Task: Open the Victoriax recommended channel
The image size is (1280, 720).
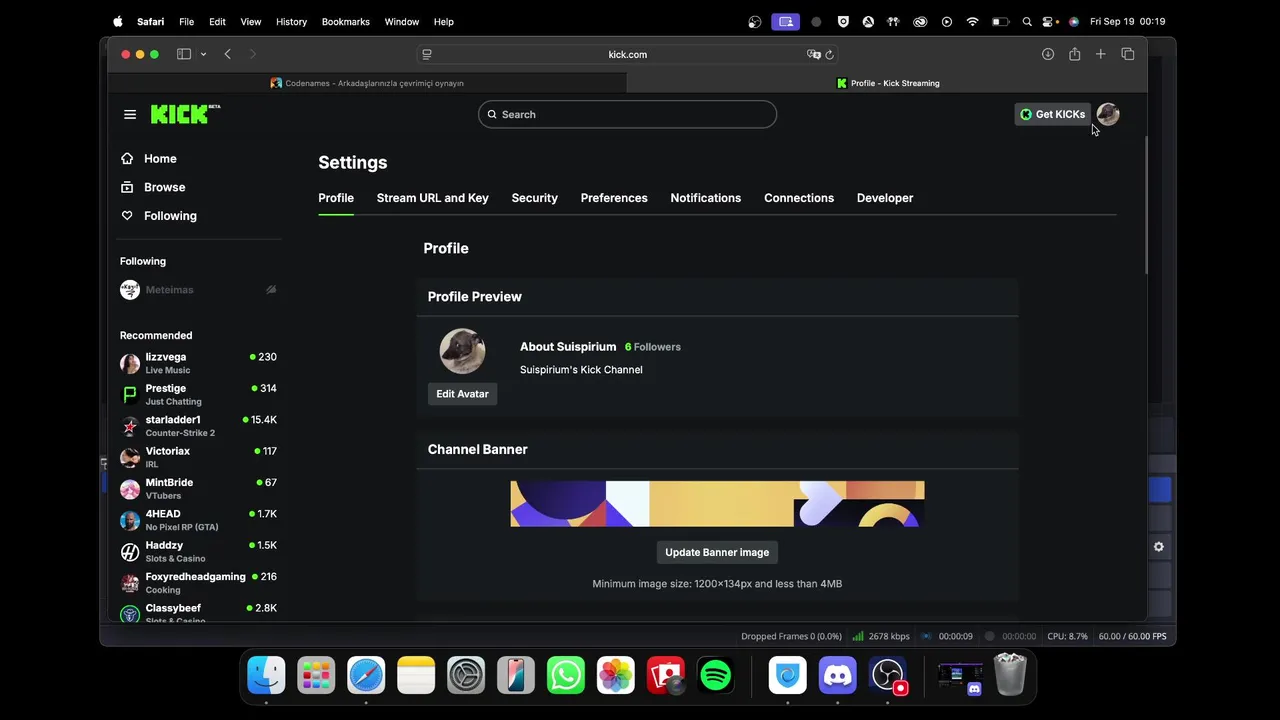Action: click(x=198, y=457)
